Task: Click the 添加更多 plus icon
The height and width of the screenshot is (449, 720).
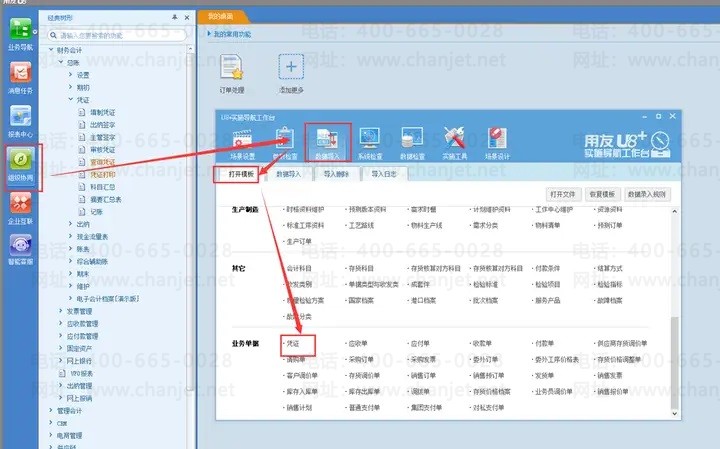Action: [291, 67]
